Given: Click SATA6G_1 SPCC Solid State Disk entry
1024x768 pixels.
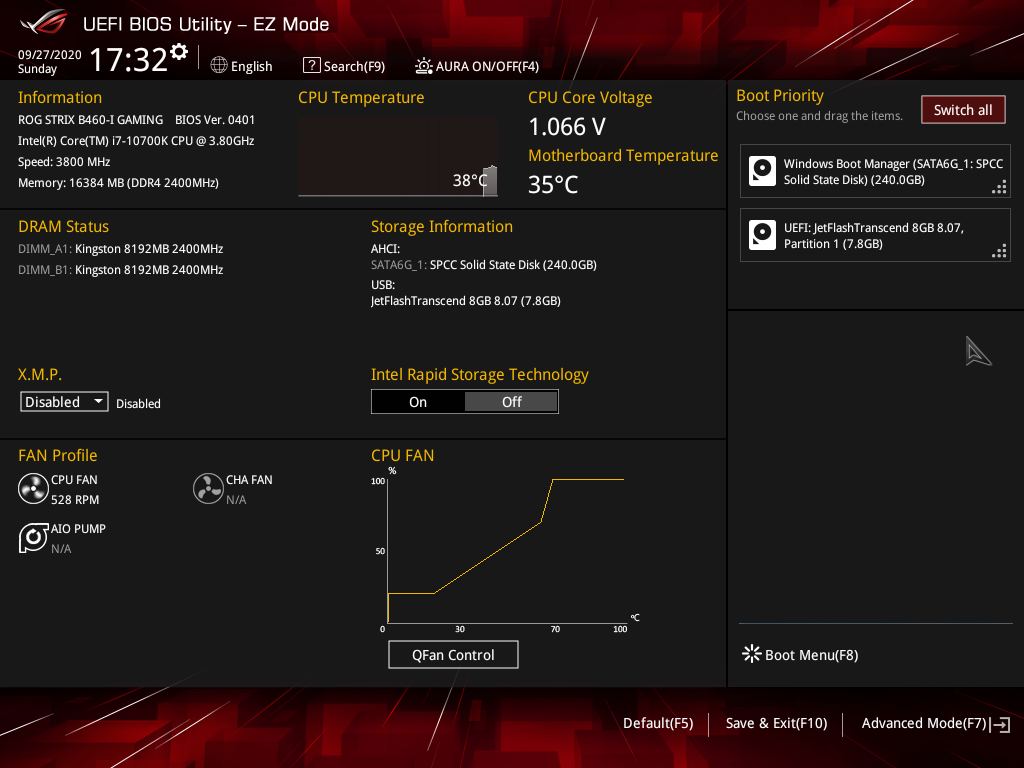Looking at the screenshot, I should tap(484, 264).
